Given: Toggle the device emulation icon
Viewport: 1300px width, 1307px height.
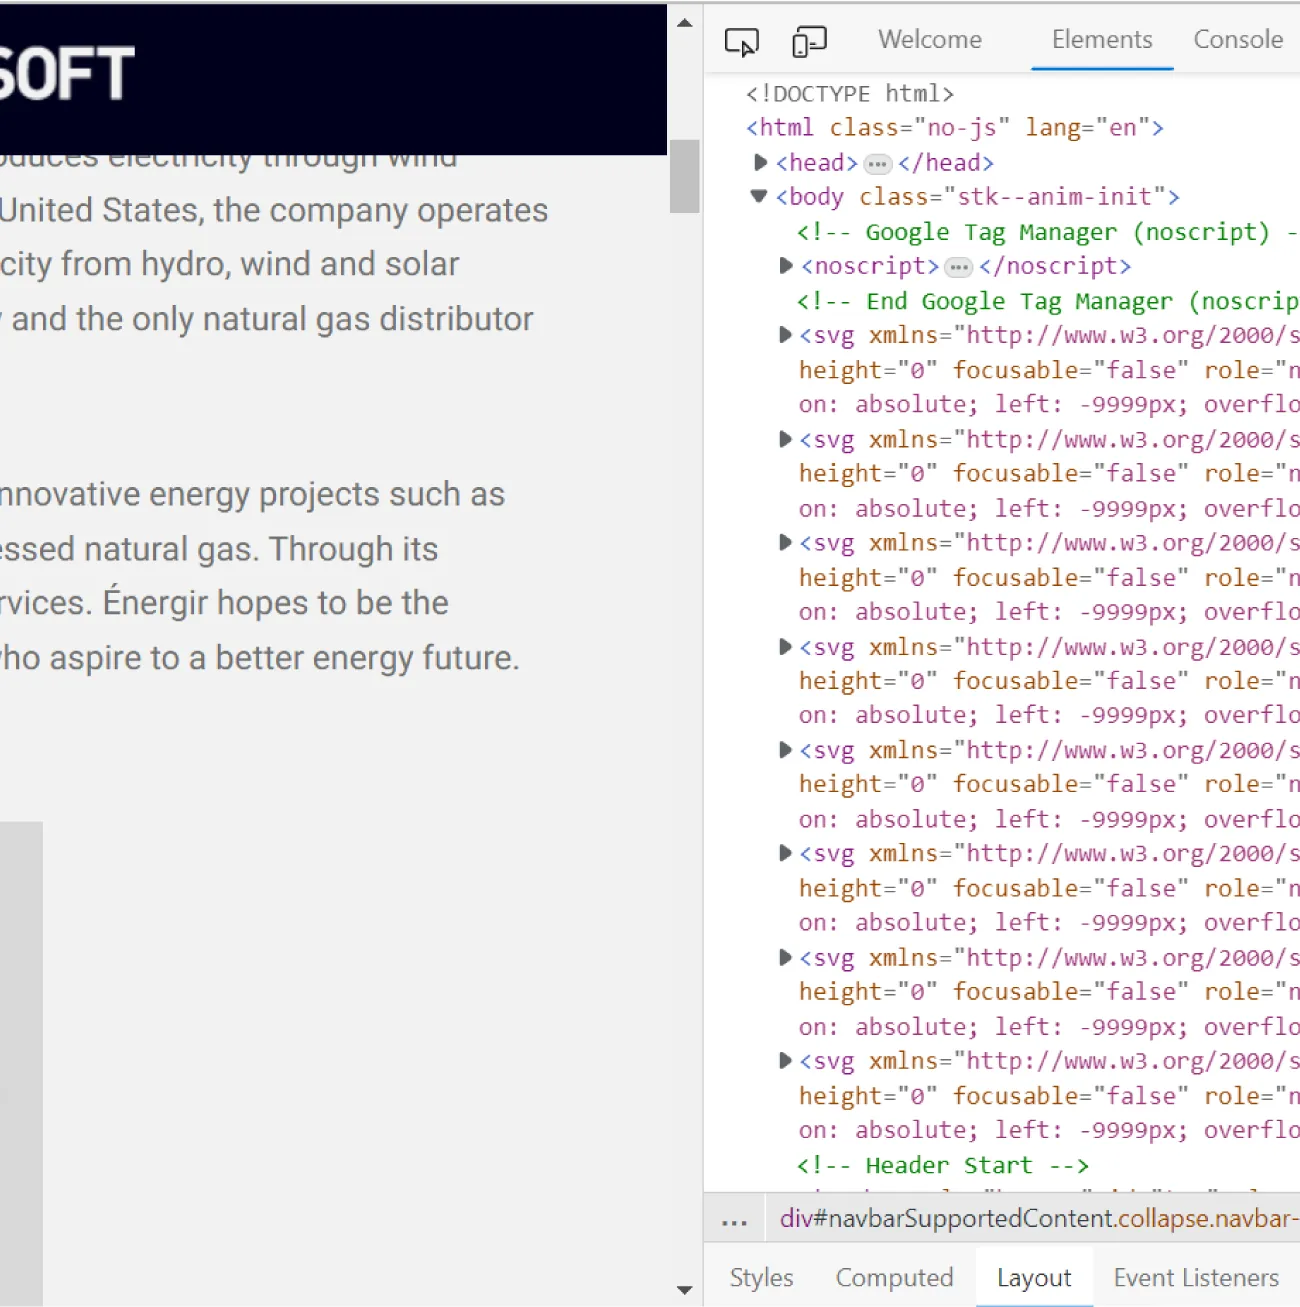Looking at the screenshot, I should coord(809,40).
